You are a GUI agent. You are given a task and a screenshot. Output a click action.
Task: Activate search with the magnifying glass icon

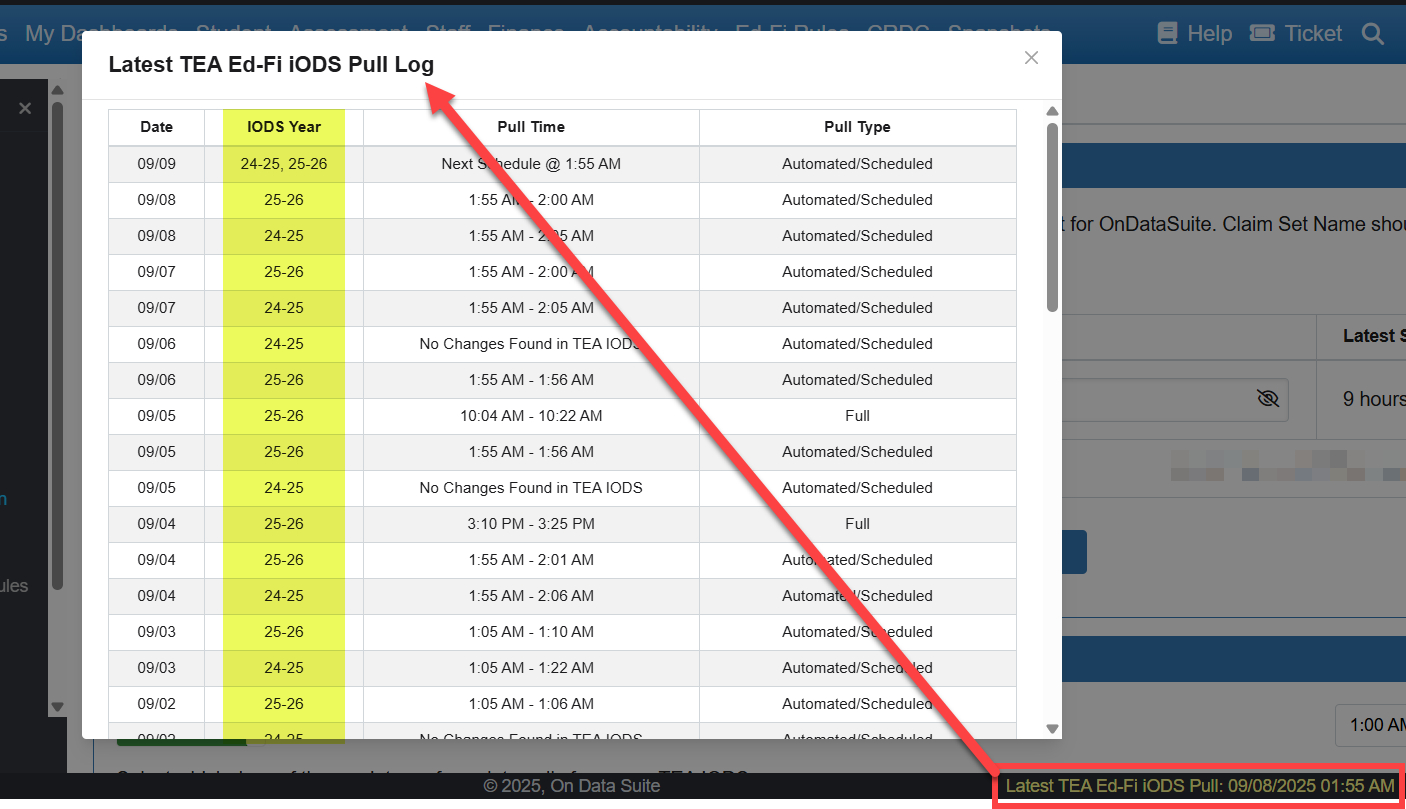click(1372, 33)
